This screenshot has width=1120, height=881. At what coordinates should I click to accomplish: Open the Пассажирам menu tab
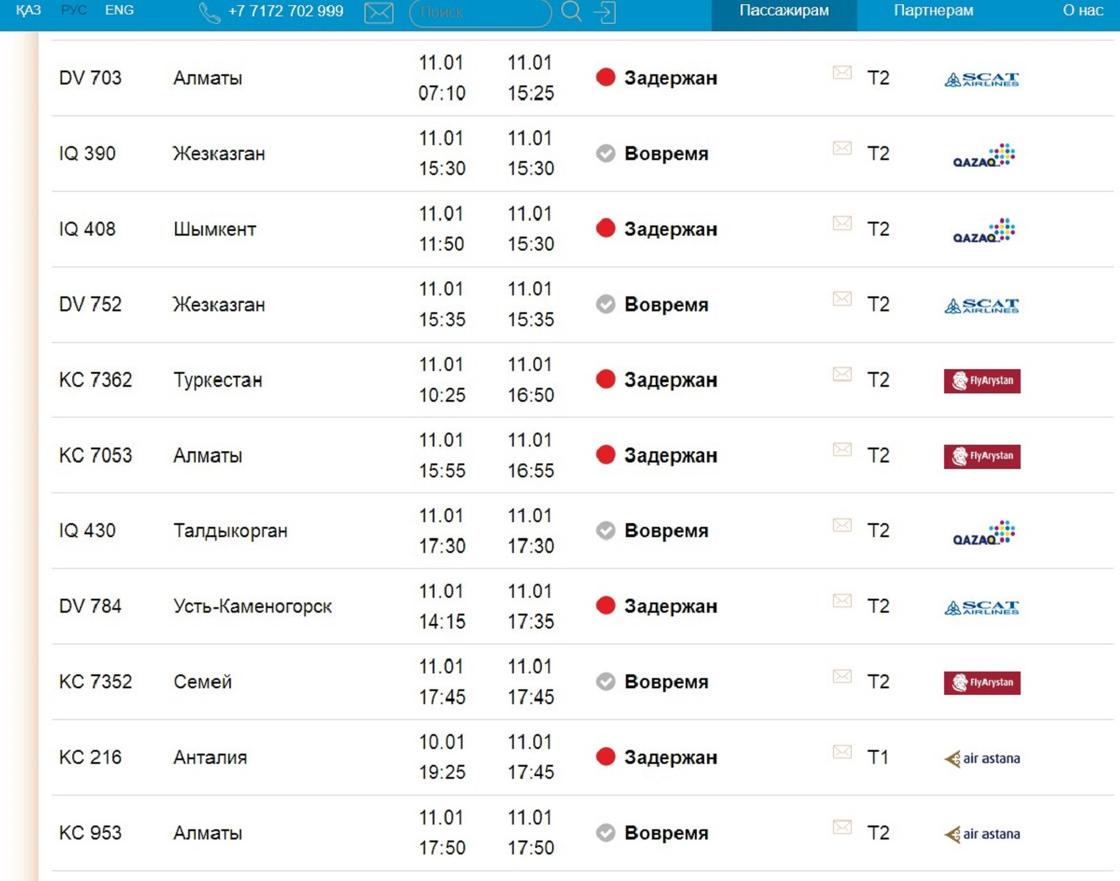tap(784, 11)
